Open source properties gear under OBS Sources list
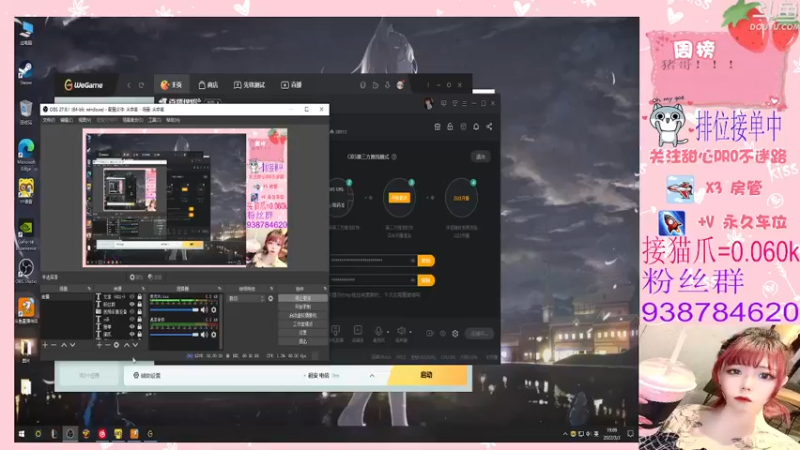The width and height of the screenshot is (800, 450). coord(116,345)
